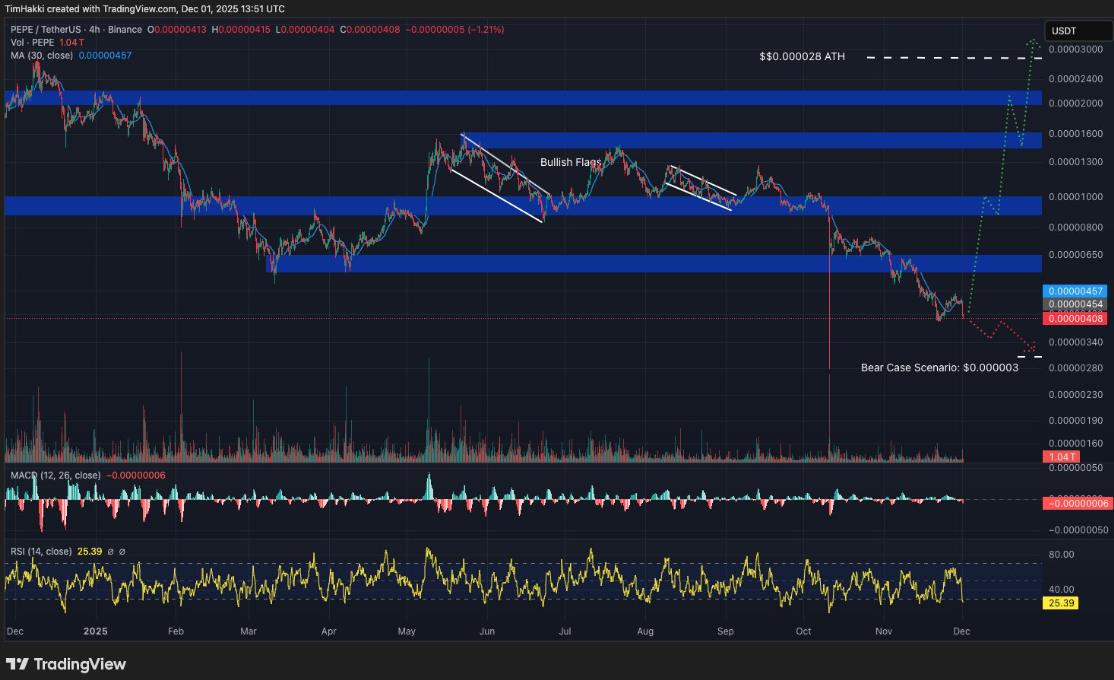Select the MA (30, close) indicator legend
Viewport: 1114px width, 680px height.
[40, 55]
